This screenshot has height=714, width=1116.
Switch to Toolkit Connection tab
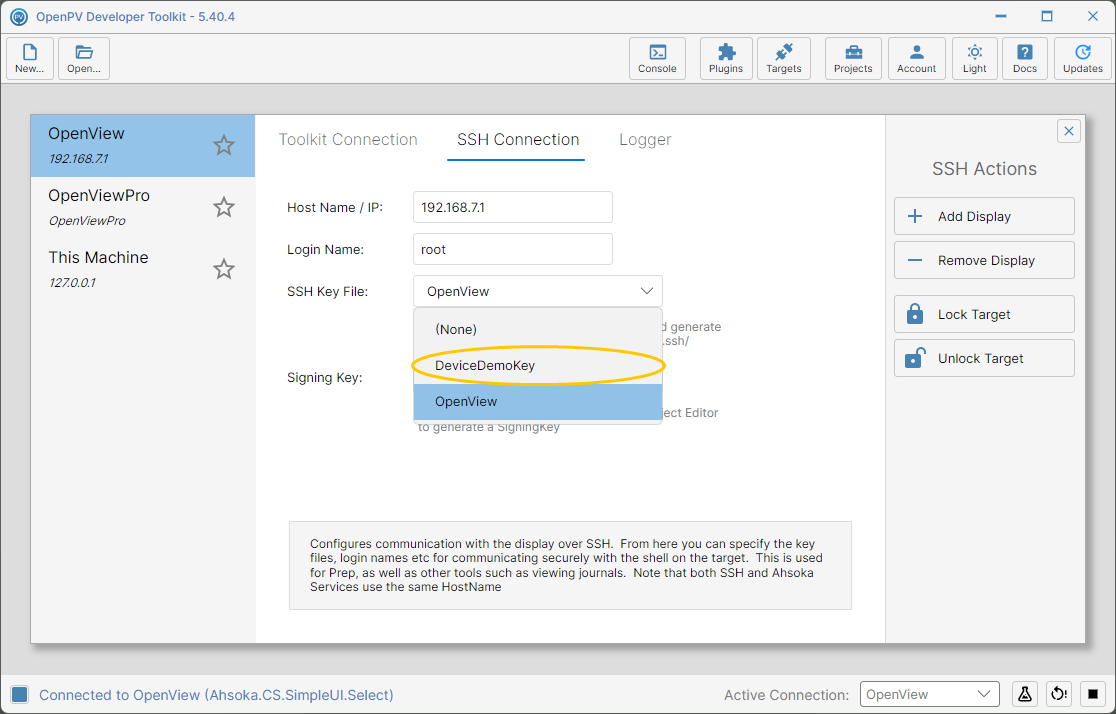tap(348, 140)
